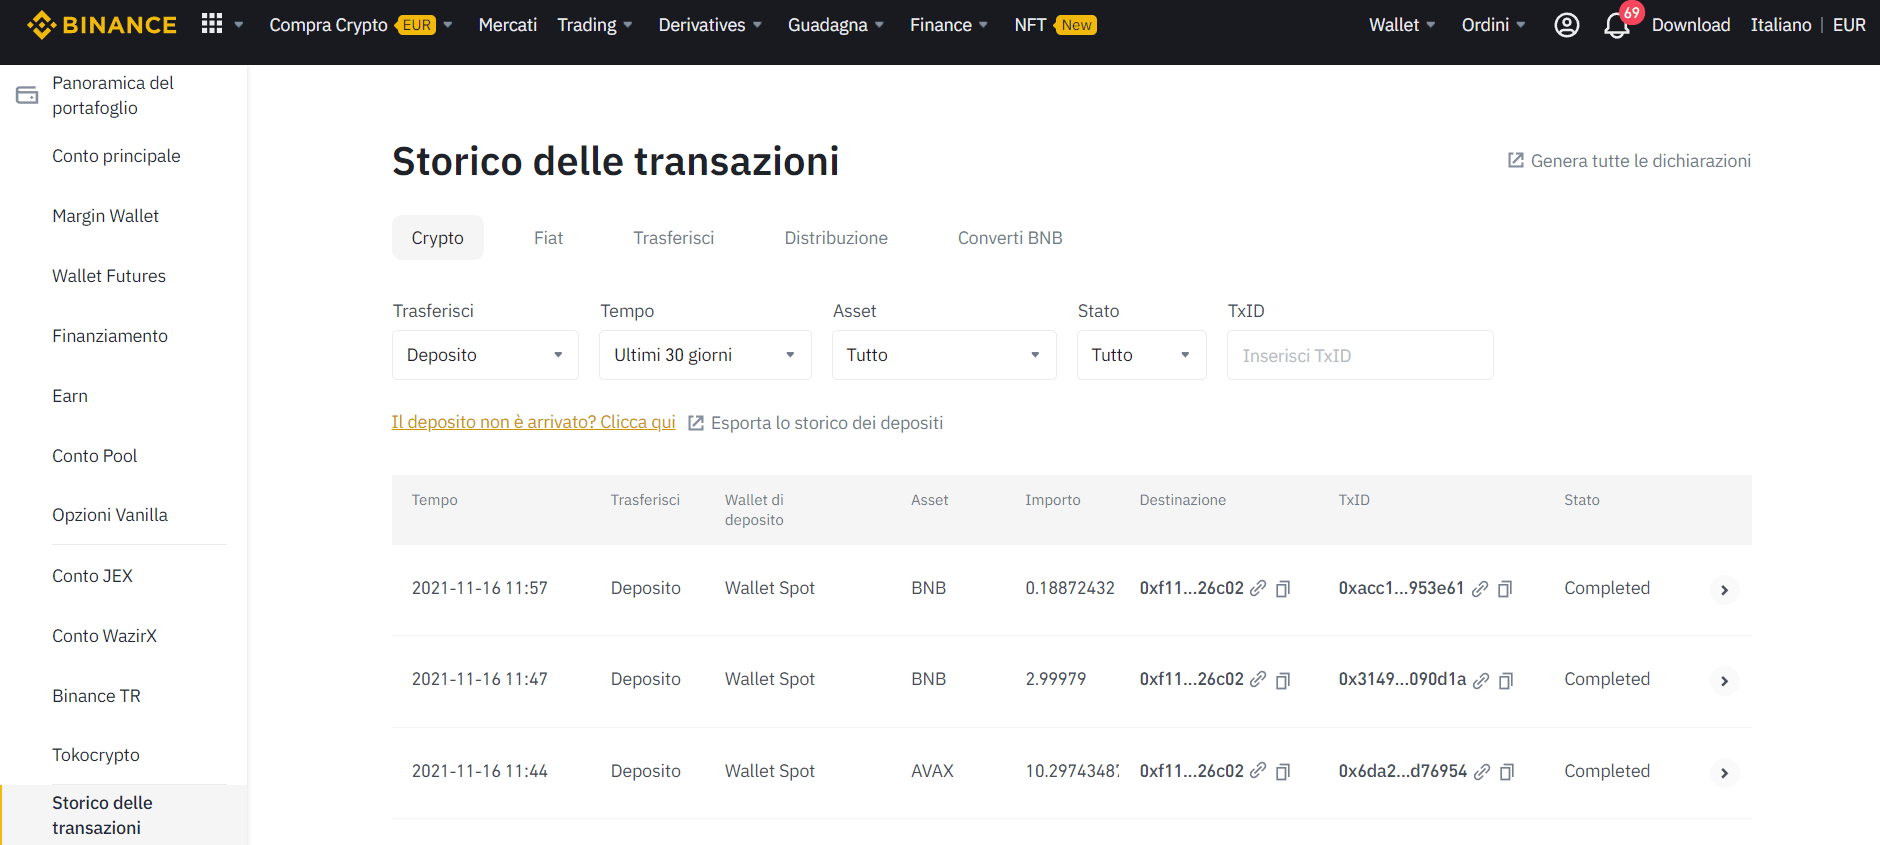Open Tokocrypto in sidebar
Image resolution: width=1880 pixels, height=845 pixels.
96,755
